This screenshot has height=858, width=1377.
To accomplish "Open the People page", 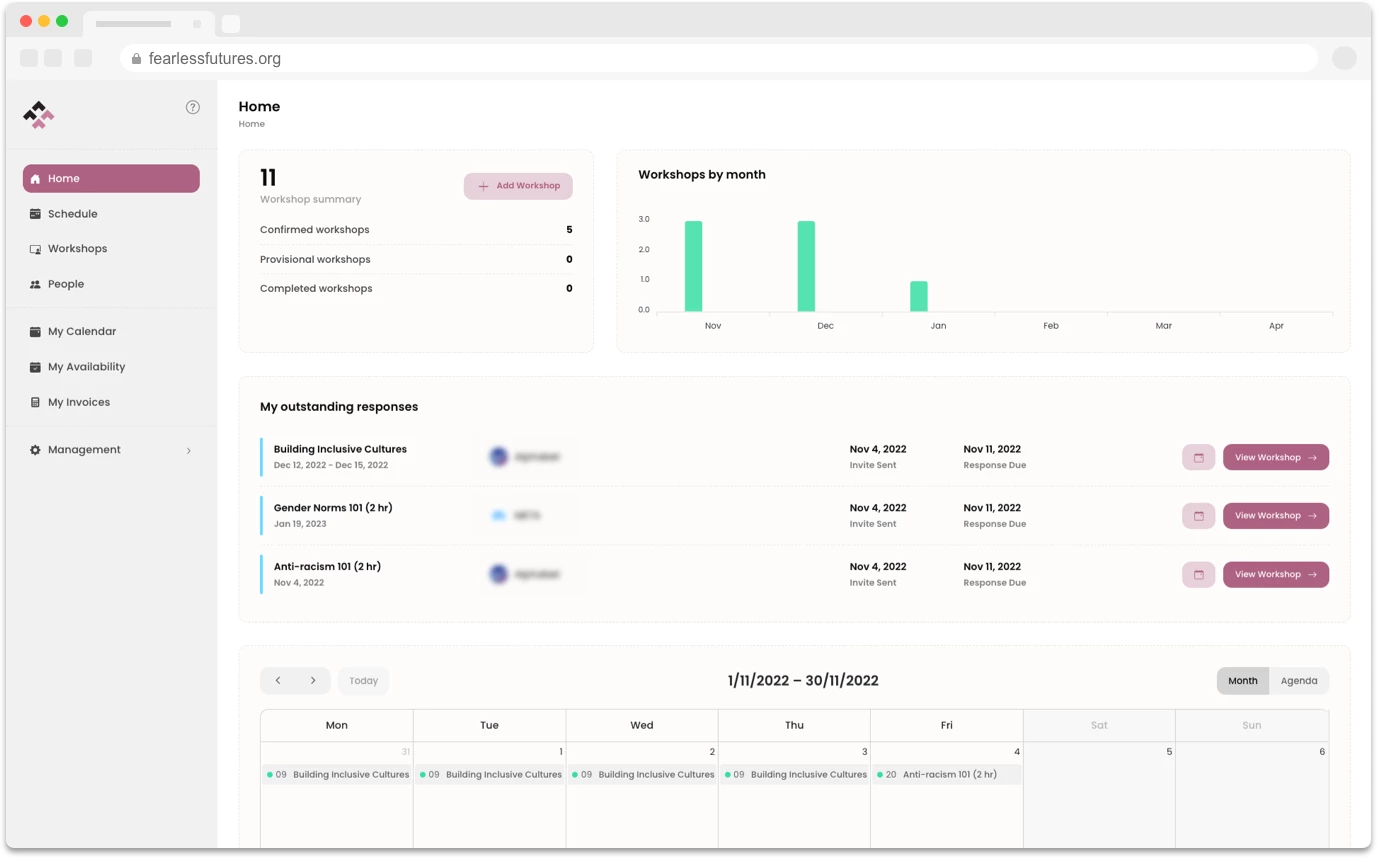I will [66, 283].
